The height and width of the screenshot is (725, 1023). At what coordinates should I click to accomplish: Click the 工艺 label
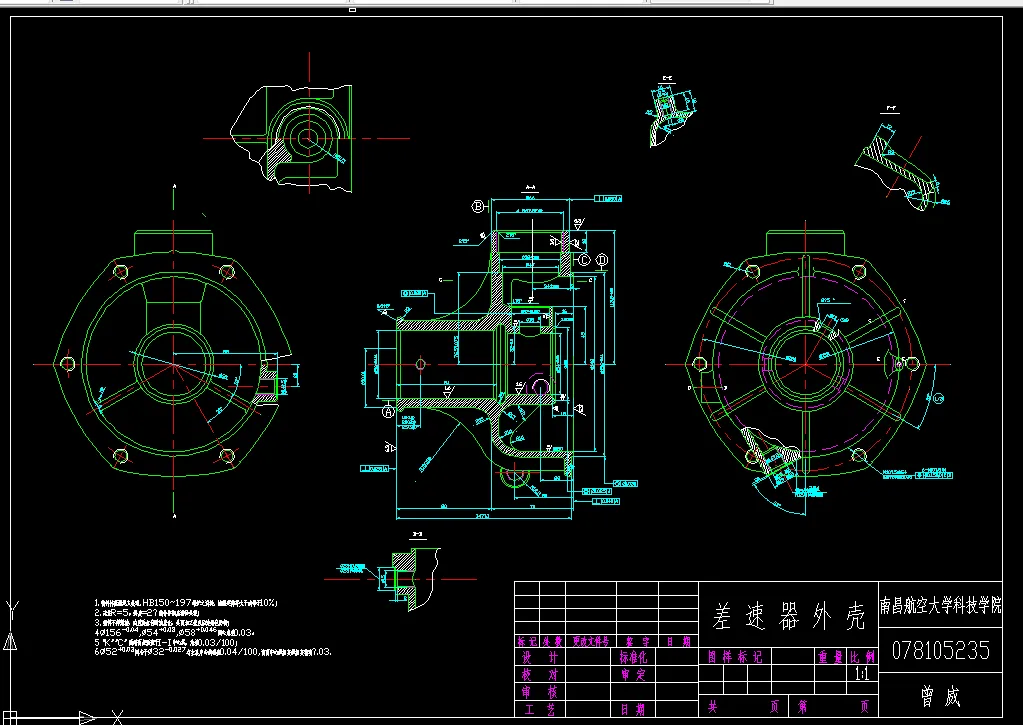coord(540,709)
